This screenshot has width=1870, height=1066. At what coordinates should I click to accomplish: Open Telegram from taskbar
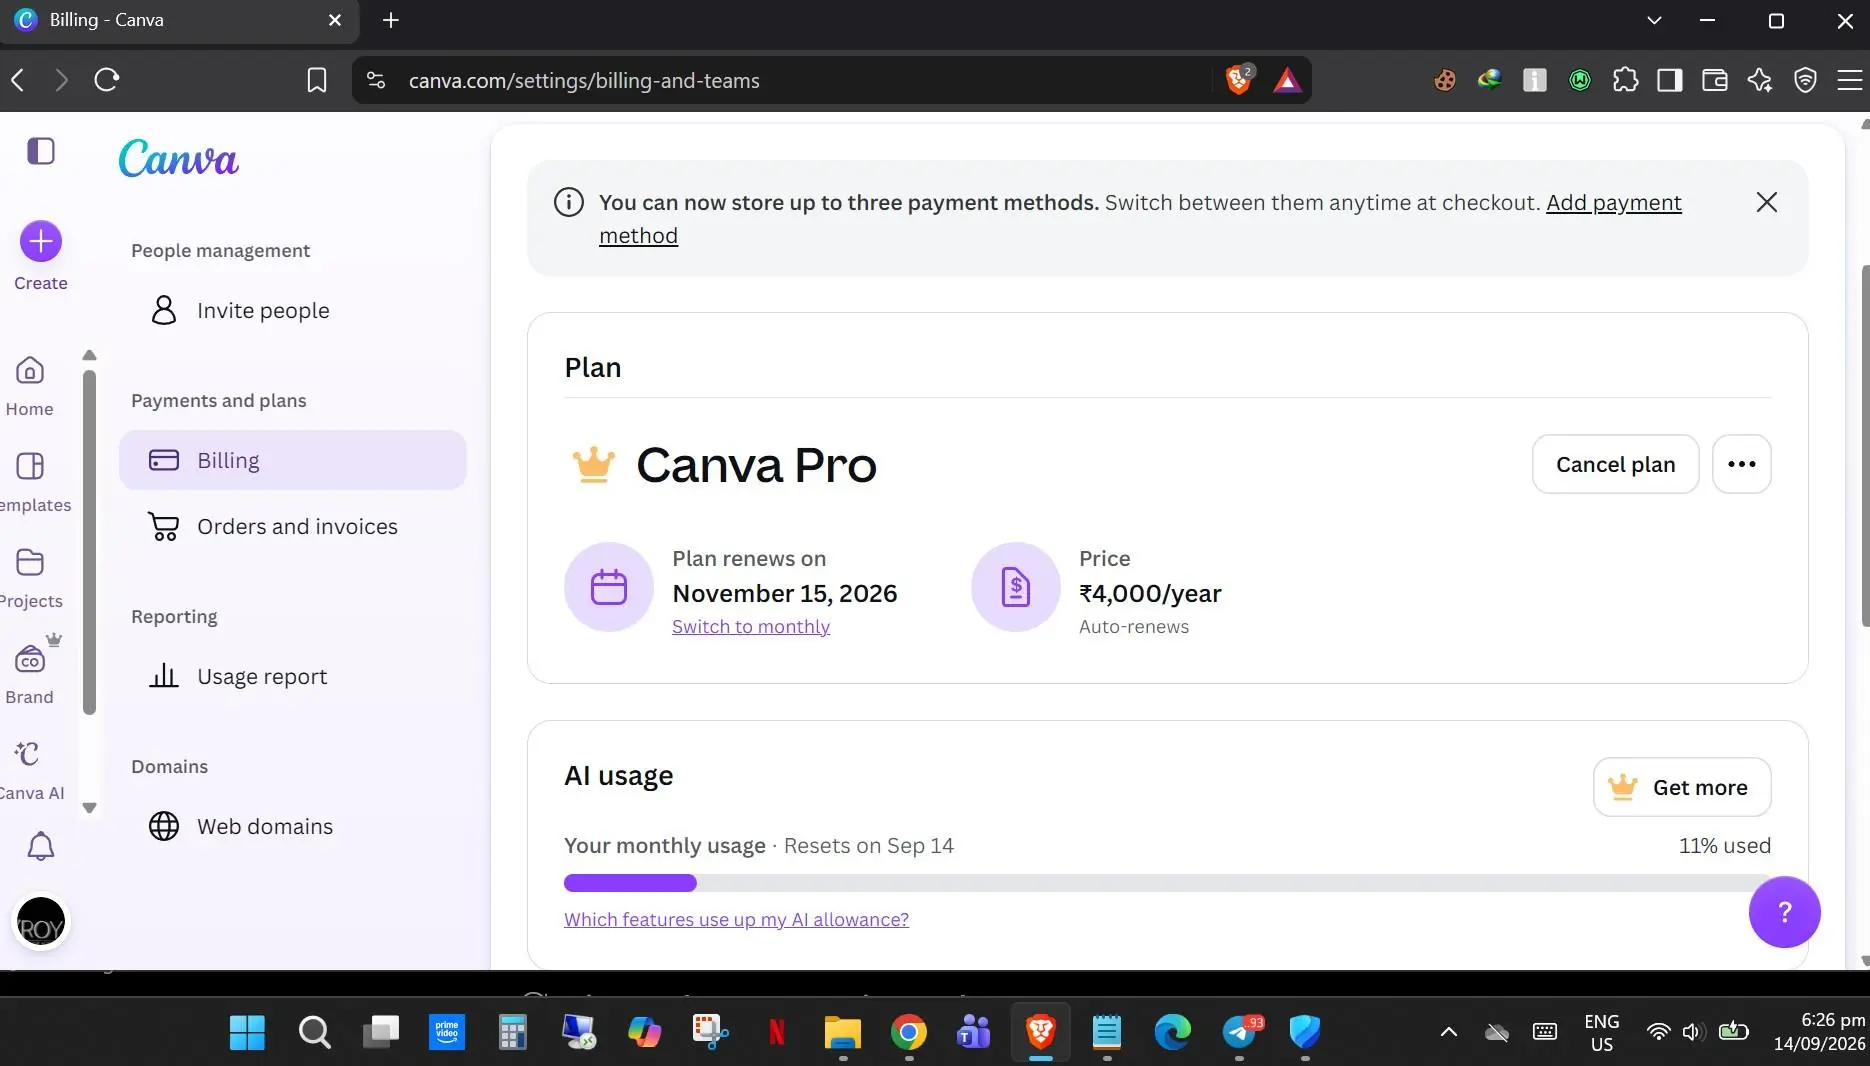pos(1240,1032)
